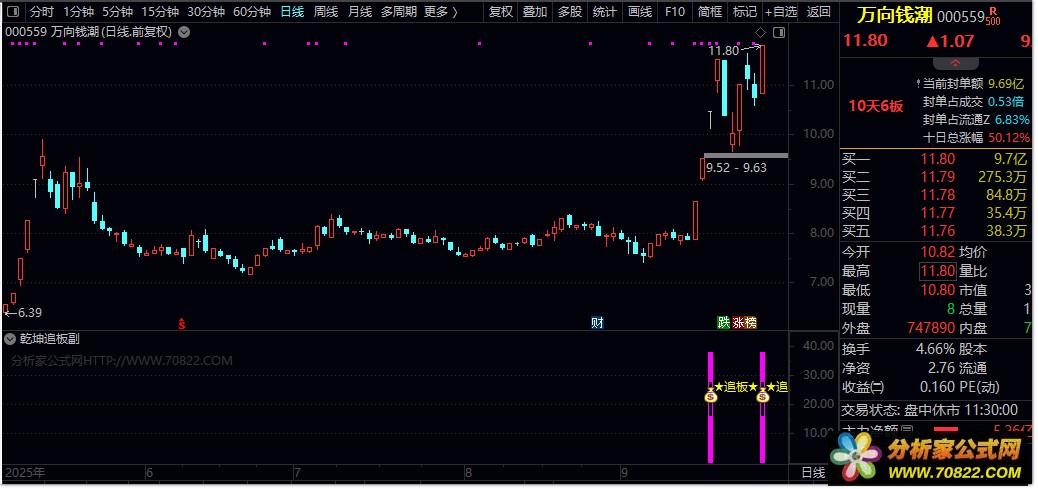
Task: Expand the 乾坤追板副 indicator dropdown
Action: pos(10,339)
